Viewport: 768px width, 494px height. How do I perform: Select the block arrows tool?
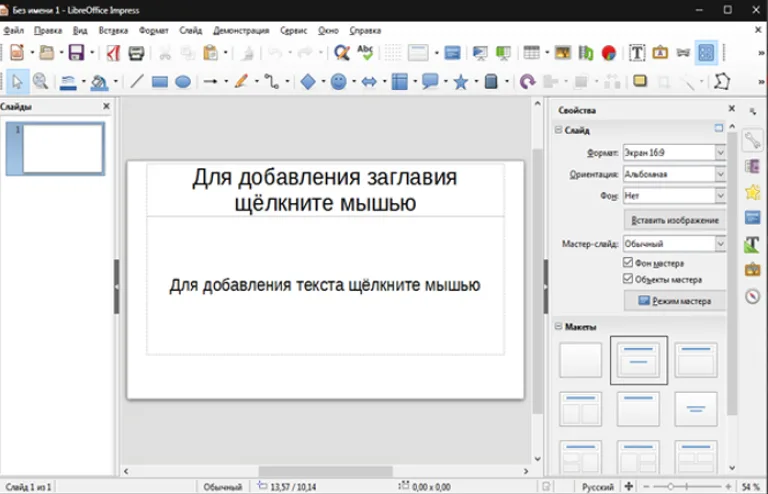[x=369, y=82]
